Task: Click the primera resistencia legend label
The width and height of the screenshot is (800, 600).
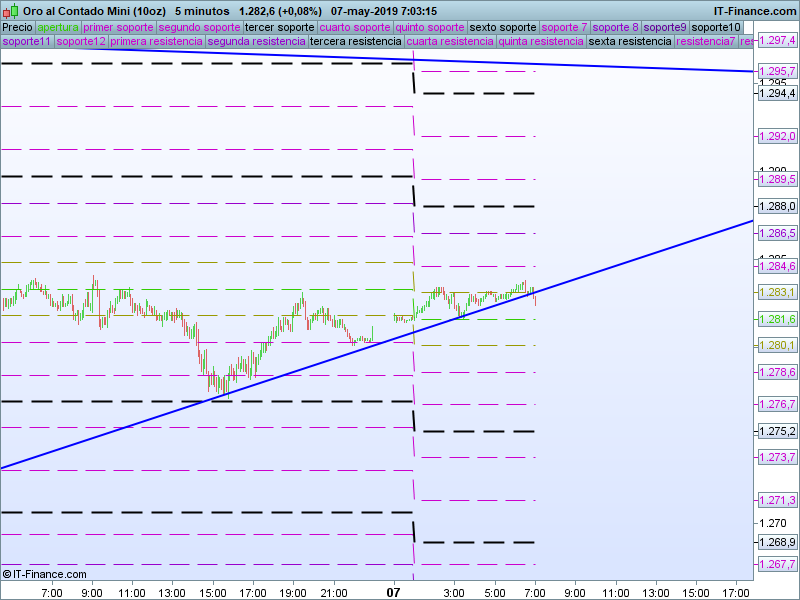Action: coord(157,41)
